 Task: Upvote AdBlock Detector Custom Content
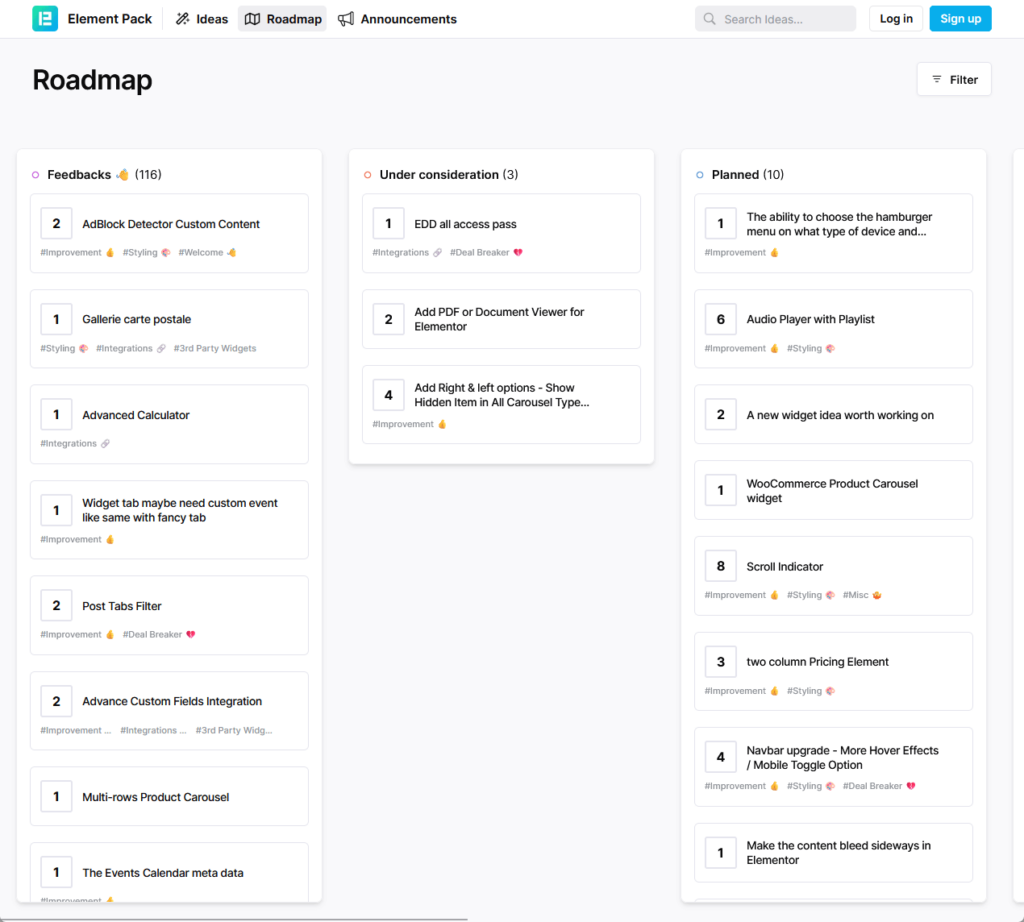coord(56,224)
